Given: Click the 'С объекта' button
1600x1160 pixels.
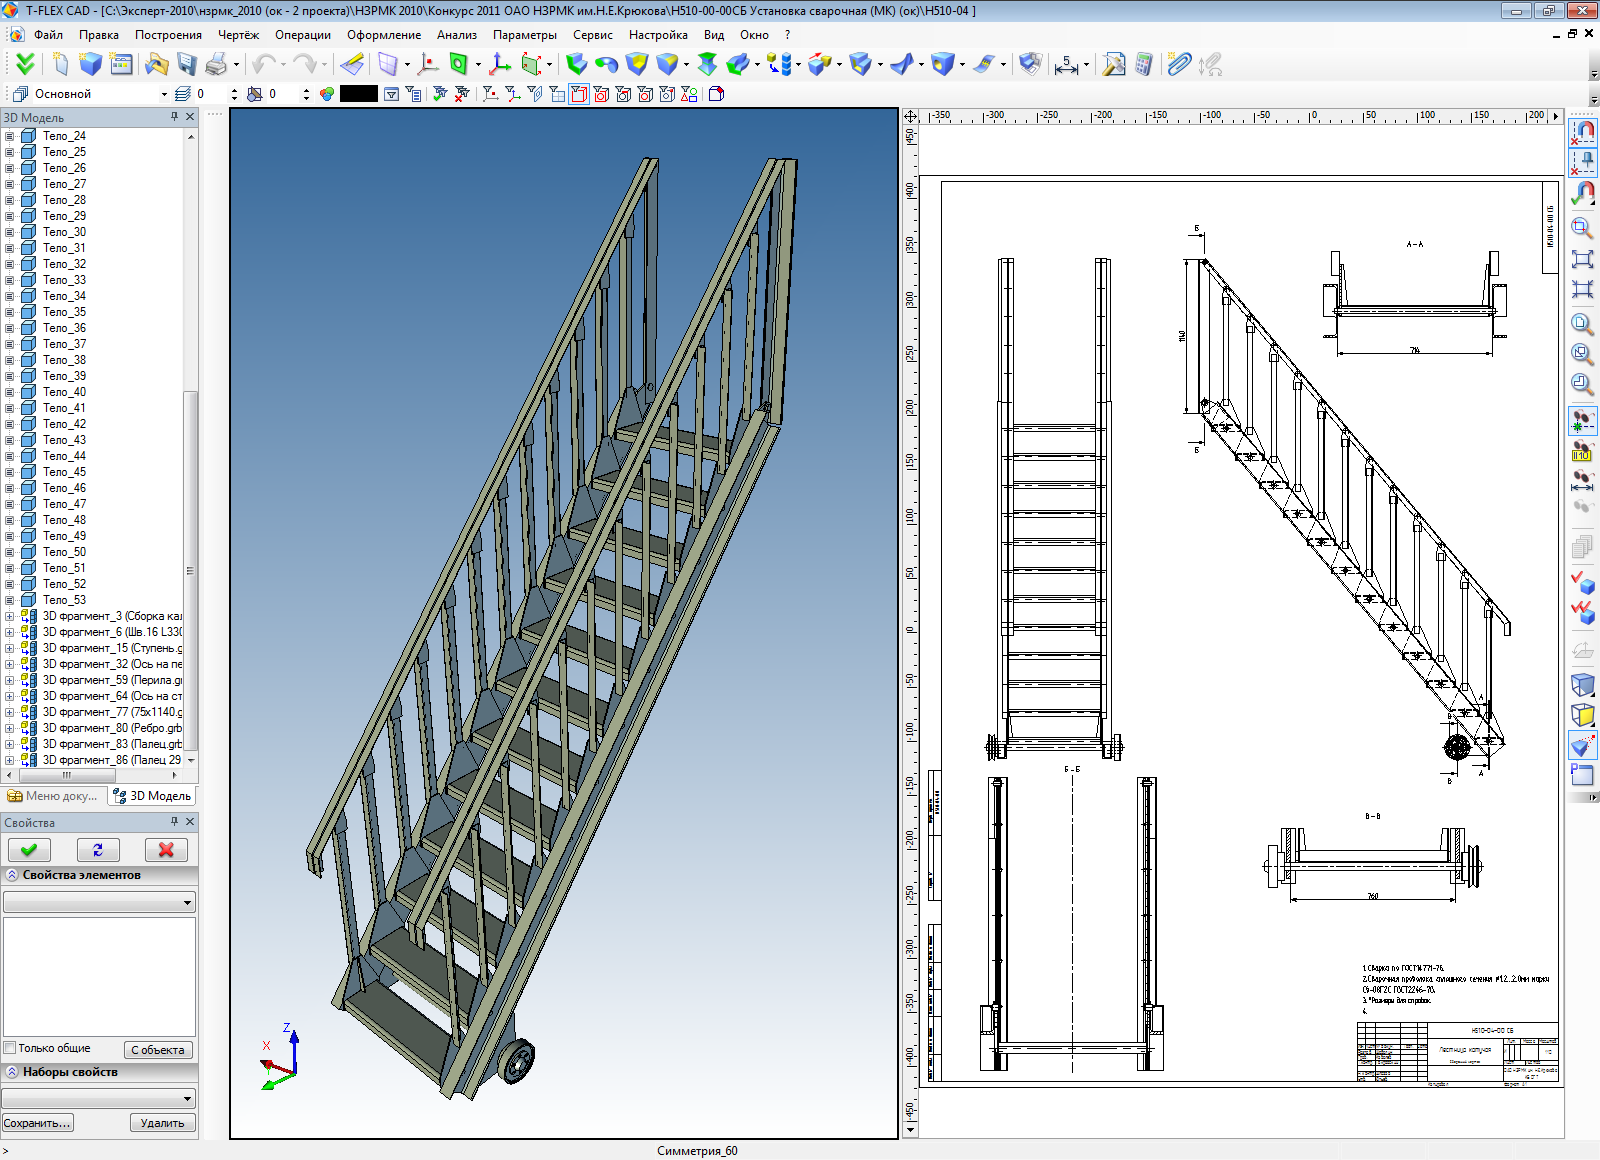Looking at the screenshot, I should click(158, 1050).
